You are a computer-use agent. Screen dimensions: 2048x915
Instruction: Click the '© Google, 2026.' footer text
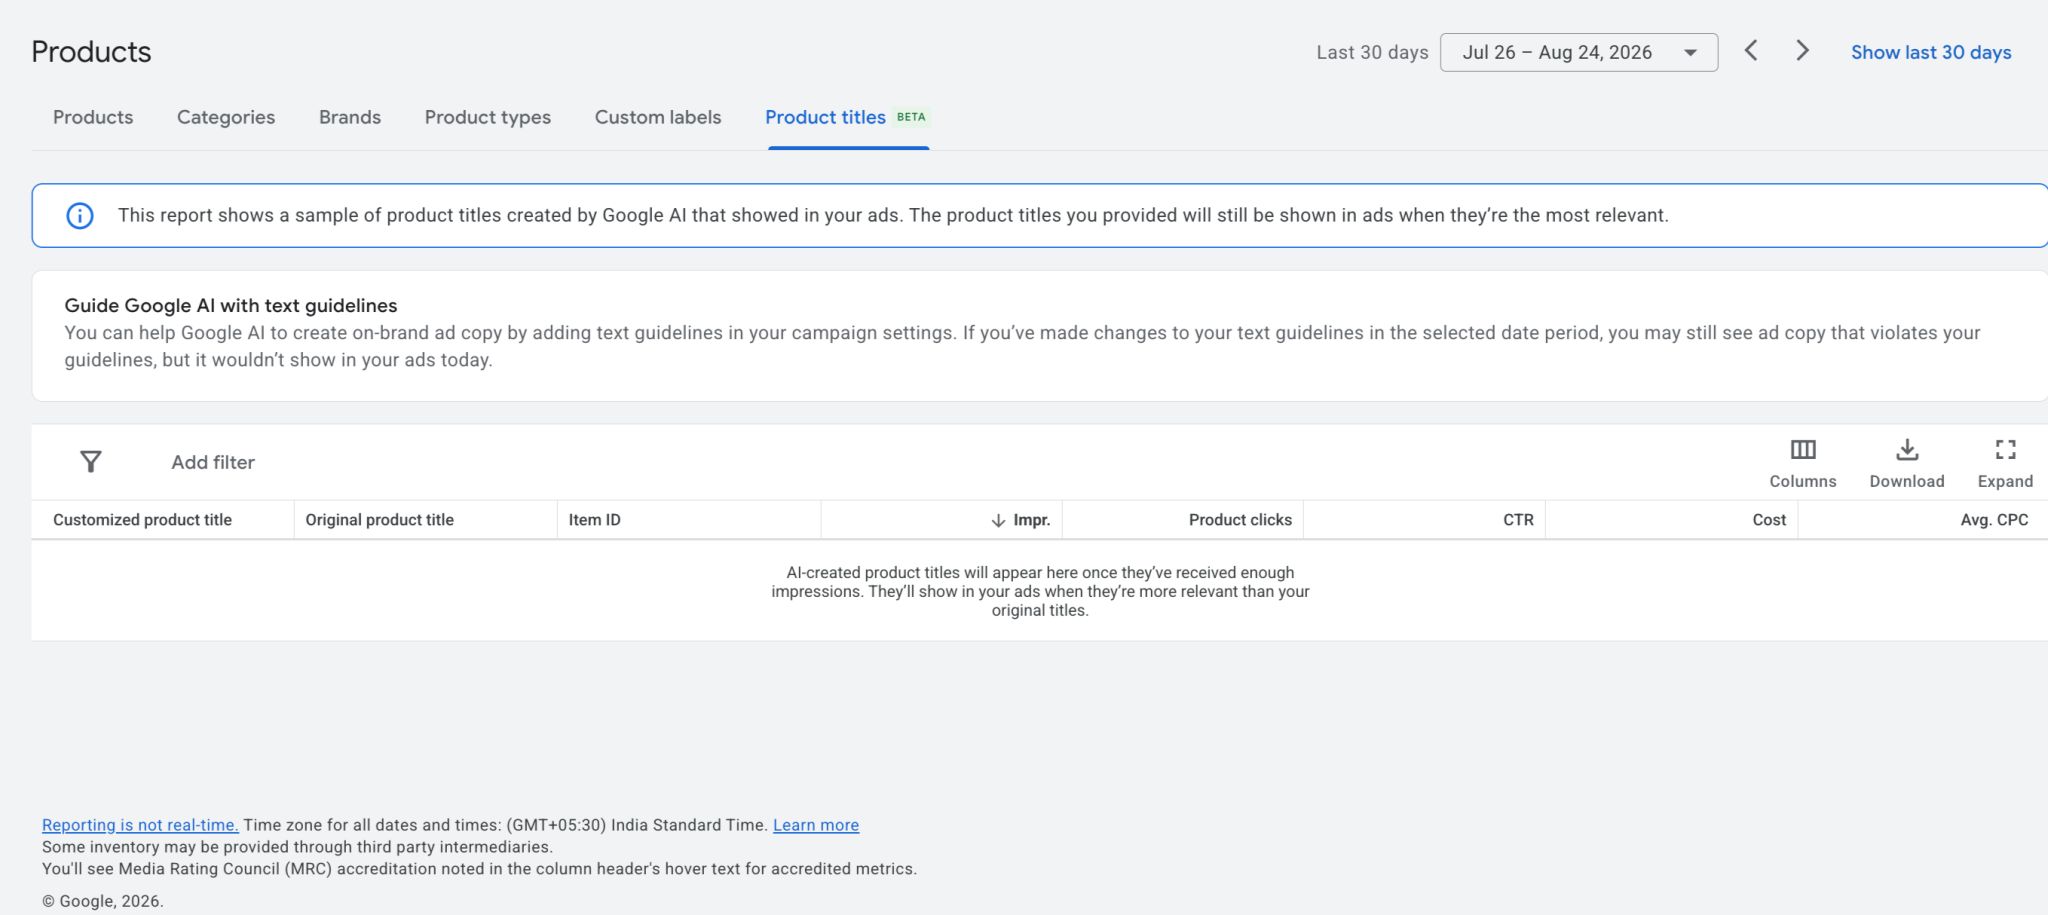[x=103, y=901]
